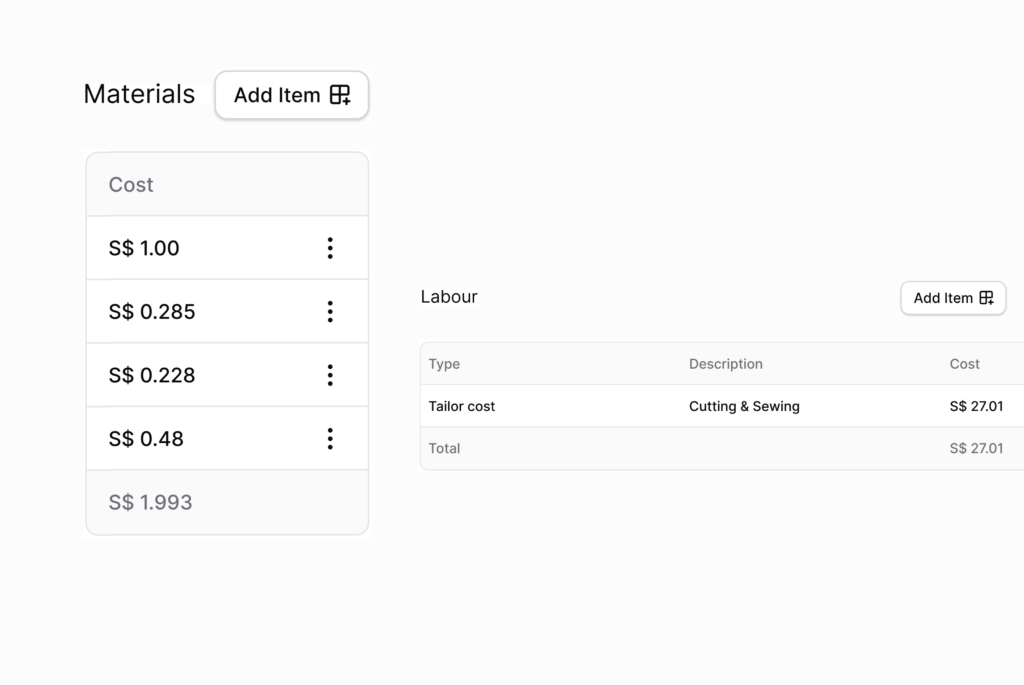The height and width of the screenshot is (685, 1024).
Task: Open options menu for S$ 0.285 row
Action: pyautogui.click(x=330, y=312)
